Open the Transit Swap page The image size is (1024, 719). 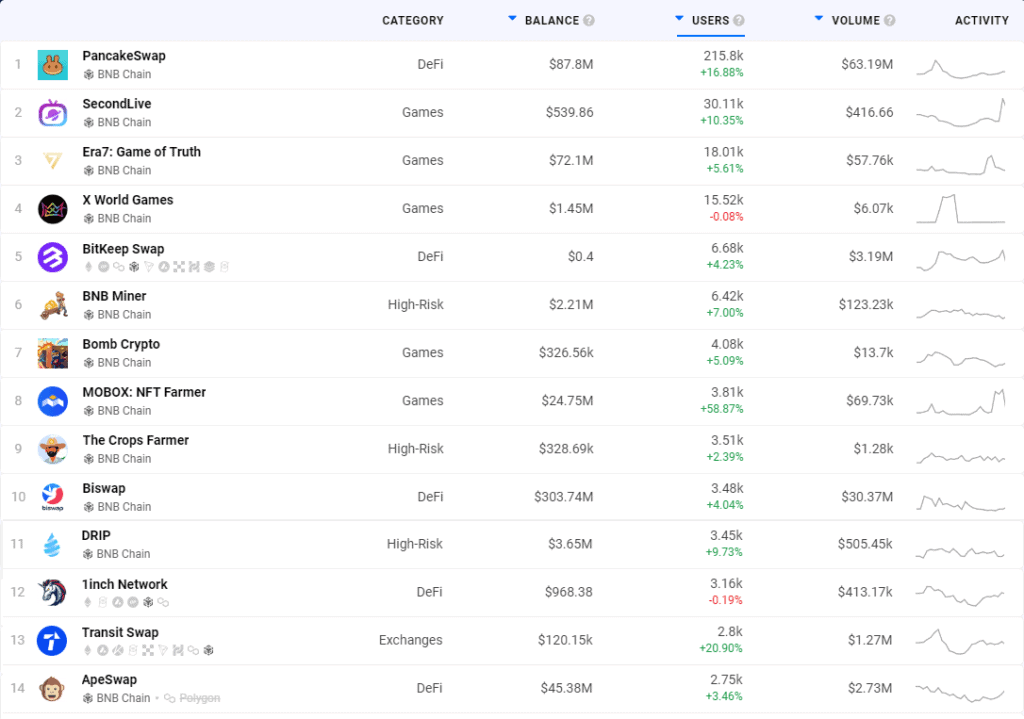click(x=120, y=633)
